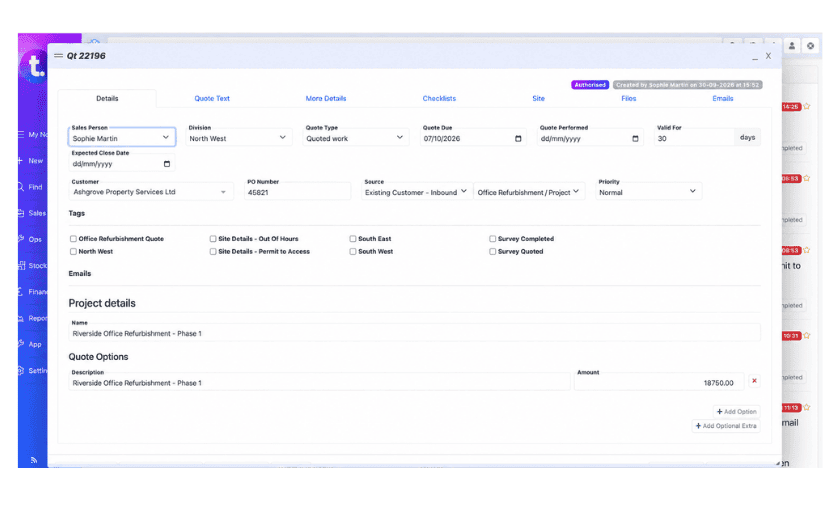Open the Source dropdown Existing Customer - Inbound
840x520 pixels.
tap(416, 192)
